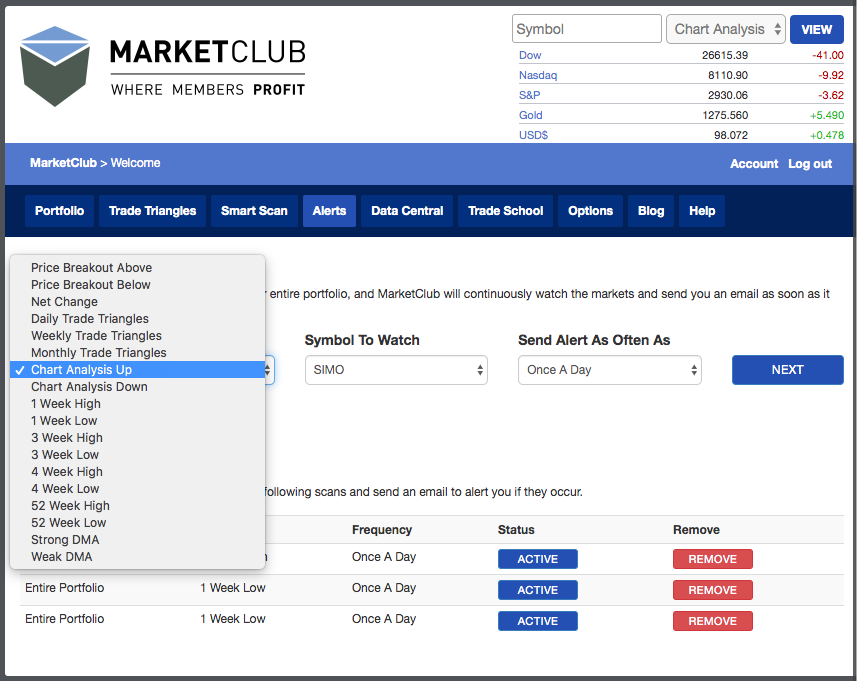Viewport: 857px width, 681px height.
Task: Click the MarketClub breadcrumb link
Action: (x=63, y=163)
